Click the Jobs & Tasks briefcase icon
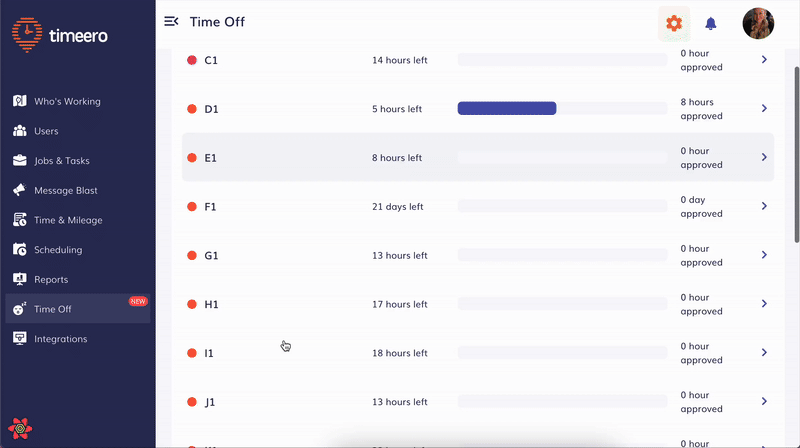This screenshot has height=448, width=800. coord(19,160)
